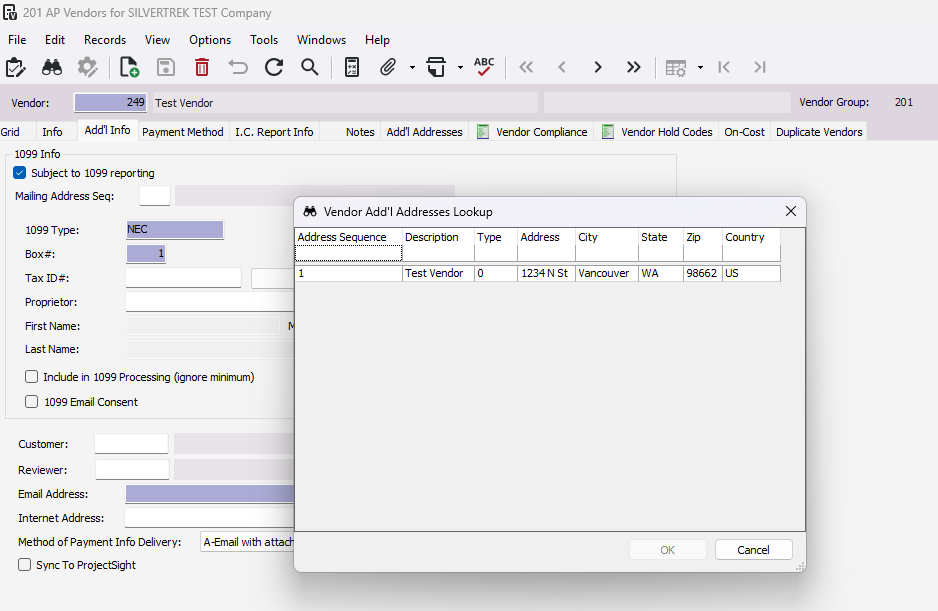Screen dimensions: 938x611
Task: Click the new record icon
Action: [x=129, y=67]
